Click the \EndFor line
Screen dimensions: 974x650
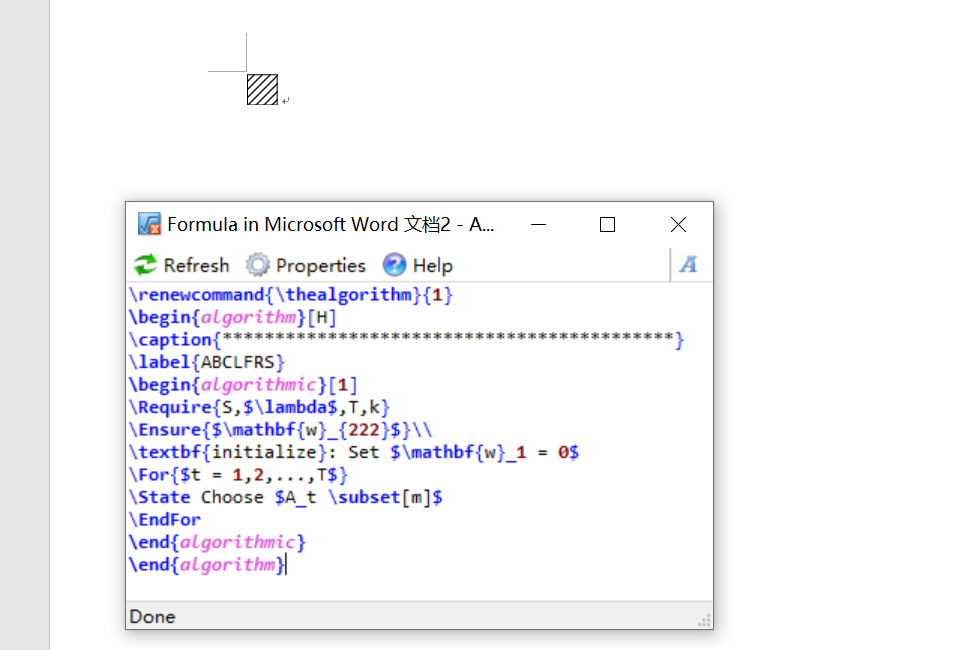click(x=165, y=520)
